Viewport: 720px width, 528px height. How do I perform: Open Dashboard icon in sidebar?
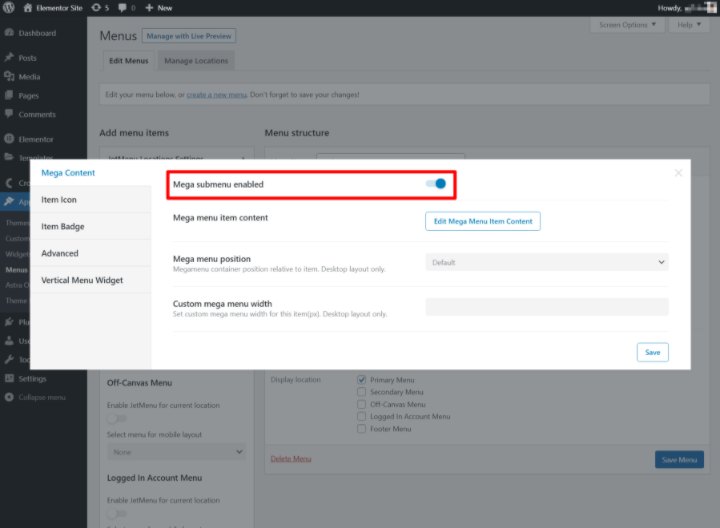tap(9, 33)
